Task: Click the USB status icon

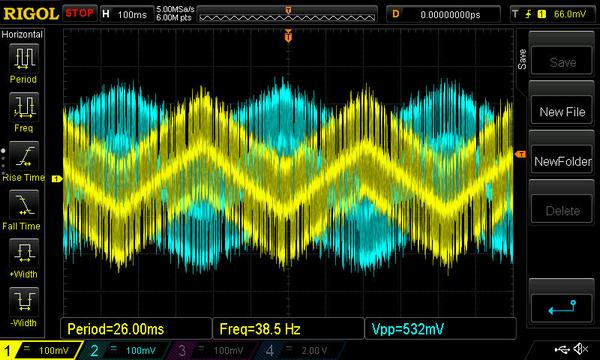Action: pos(562,349)
